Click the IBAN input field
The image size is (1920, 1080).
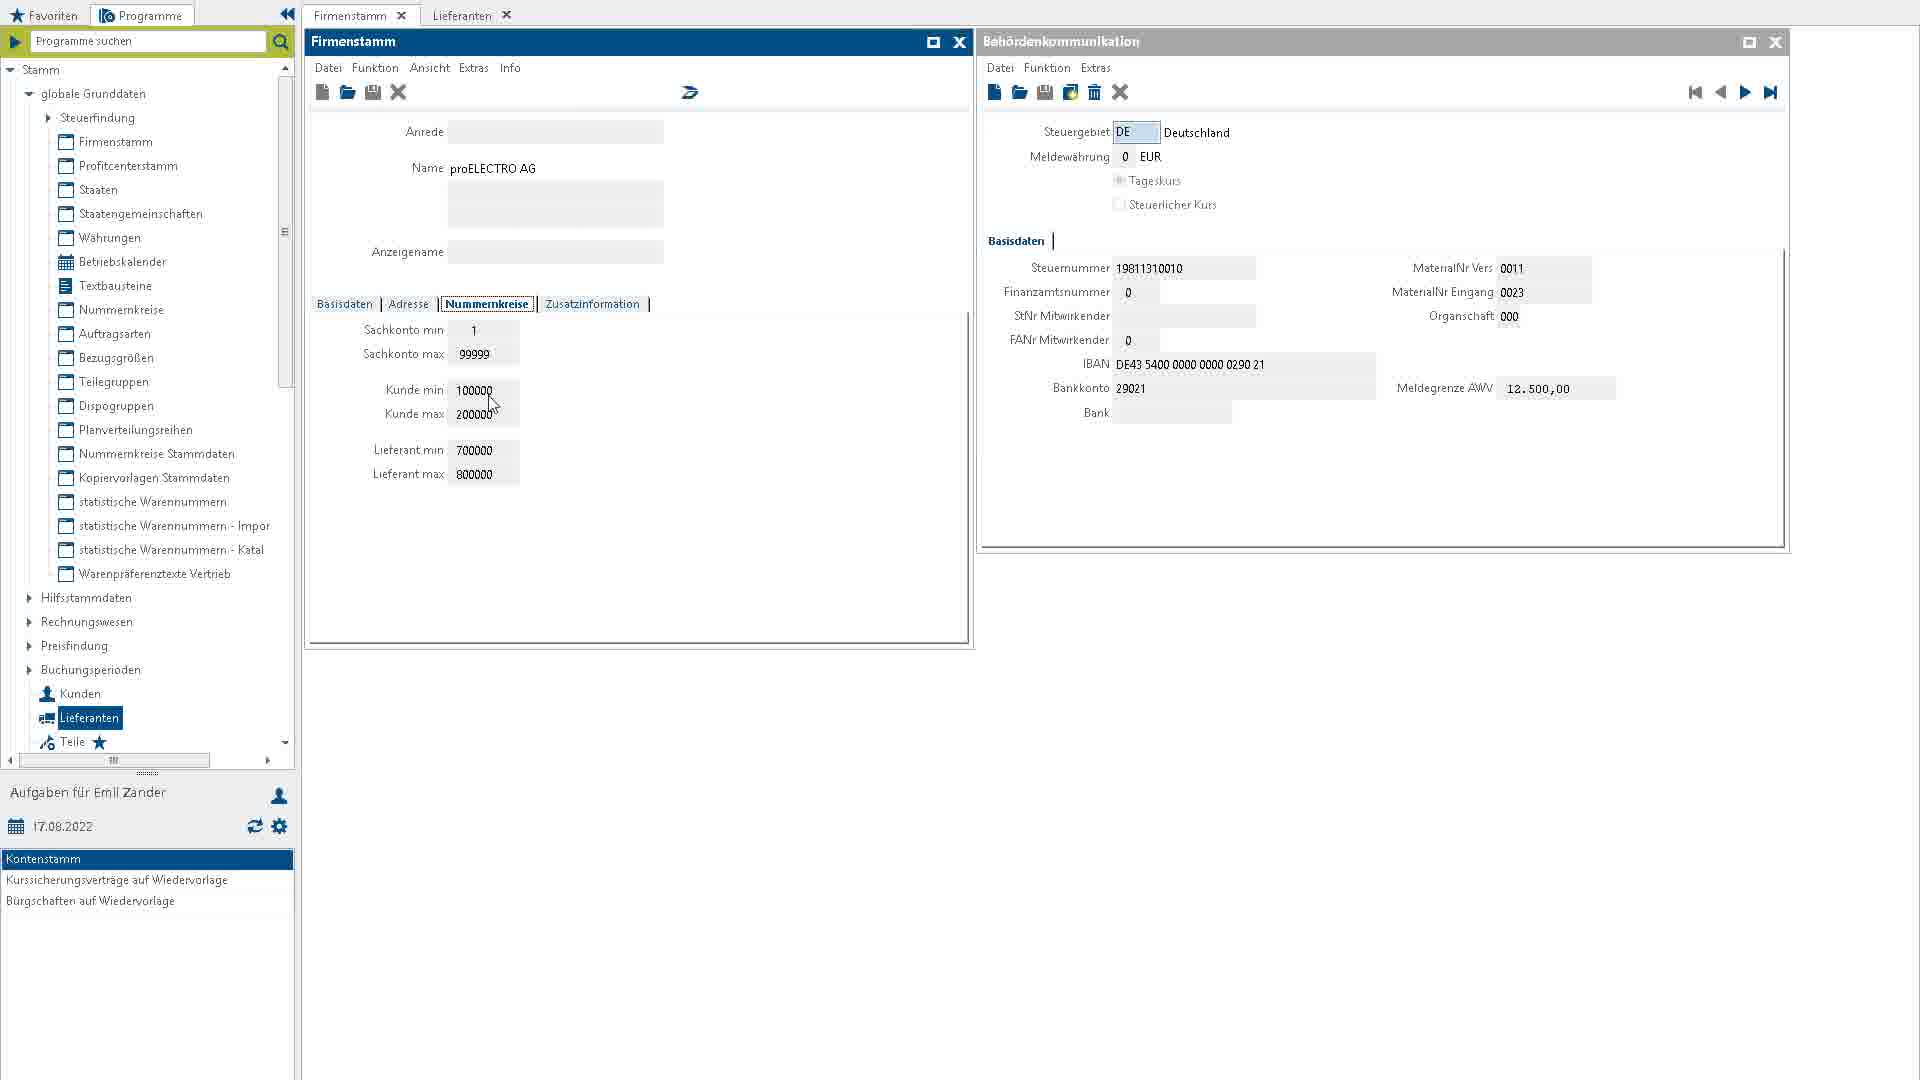[1244, 365]
